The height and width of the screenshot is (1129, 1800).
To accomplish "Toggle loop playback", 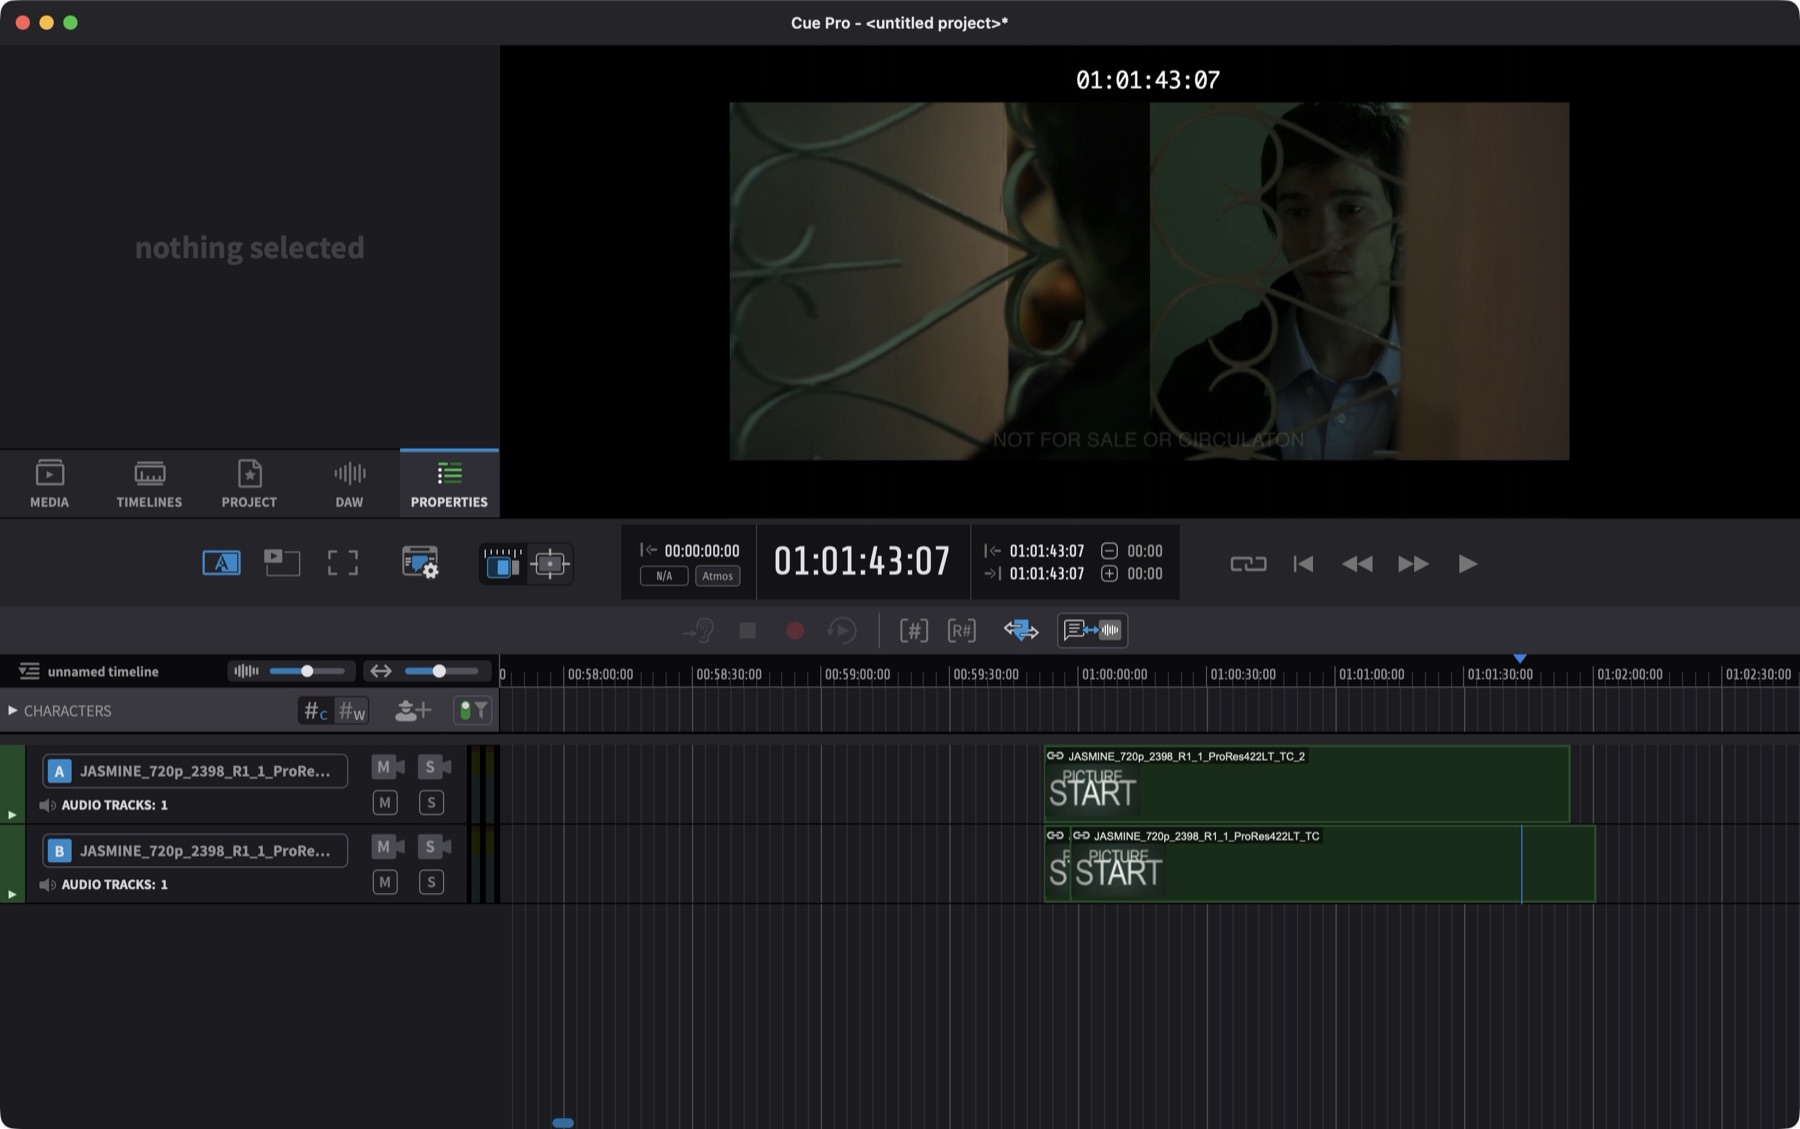I will tap(1248, 564).
